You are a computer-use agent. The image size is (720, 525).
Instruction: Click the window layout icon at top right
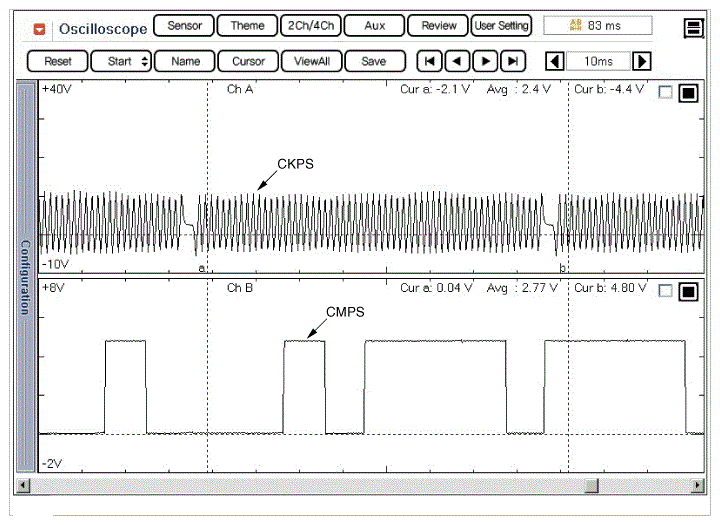(694, 28)
